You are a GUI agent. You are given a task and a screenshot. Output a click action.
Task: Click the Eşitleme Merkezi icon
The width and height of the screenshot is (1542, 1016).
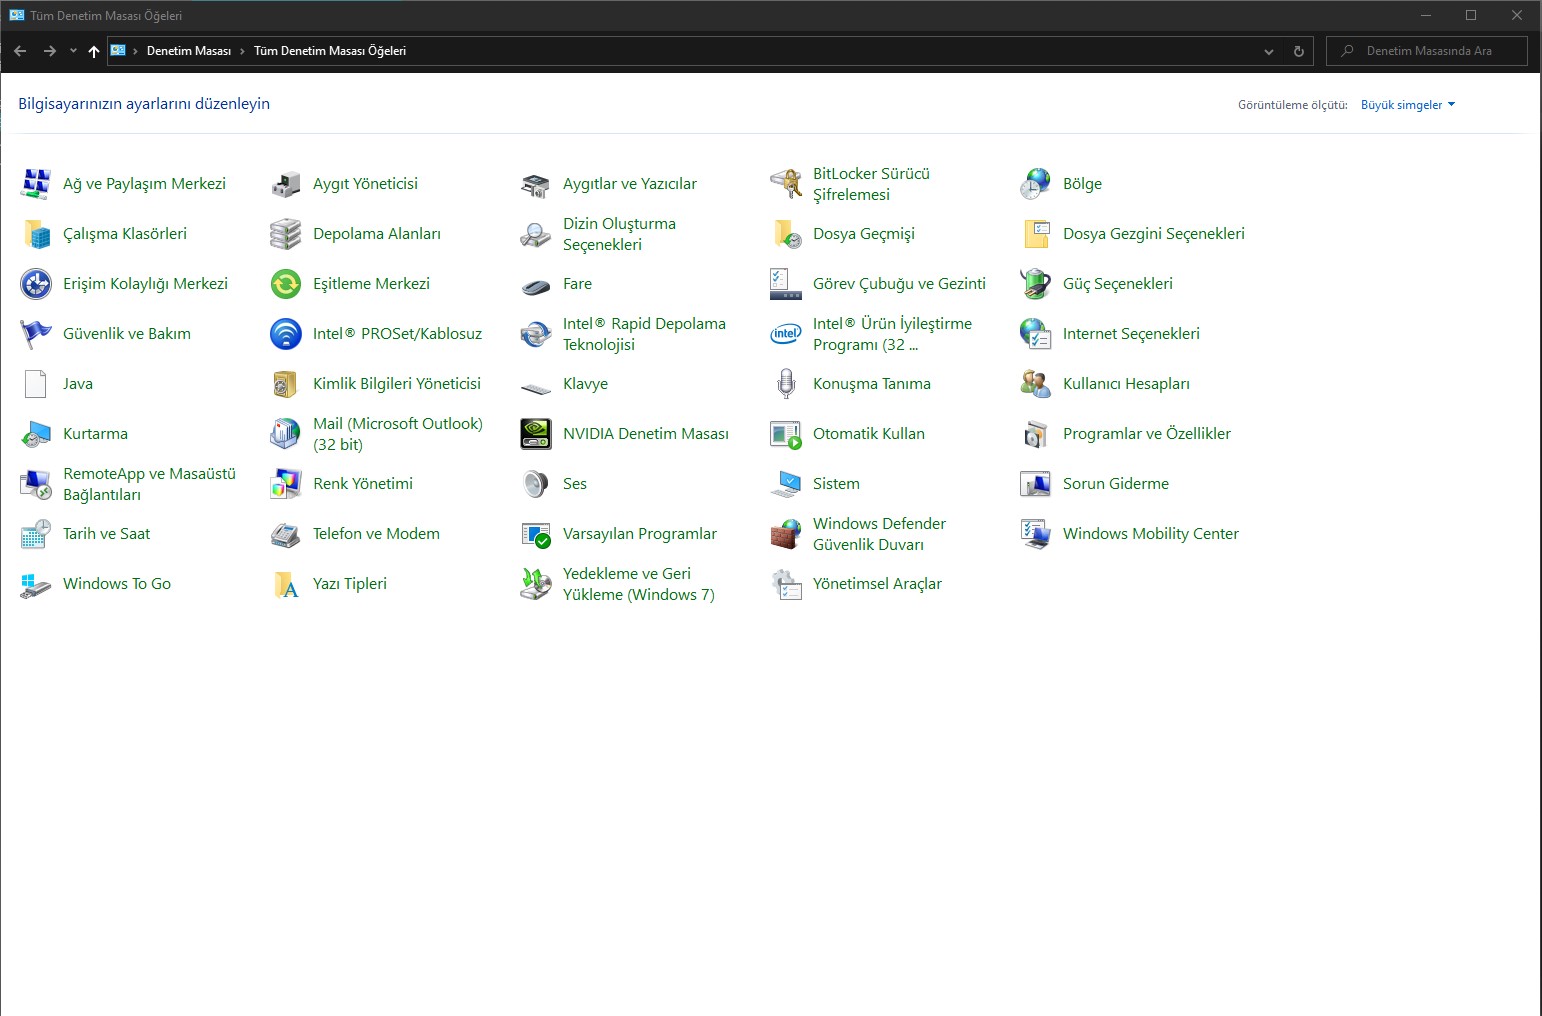coord(286,284)
